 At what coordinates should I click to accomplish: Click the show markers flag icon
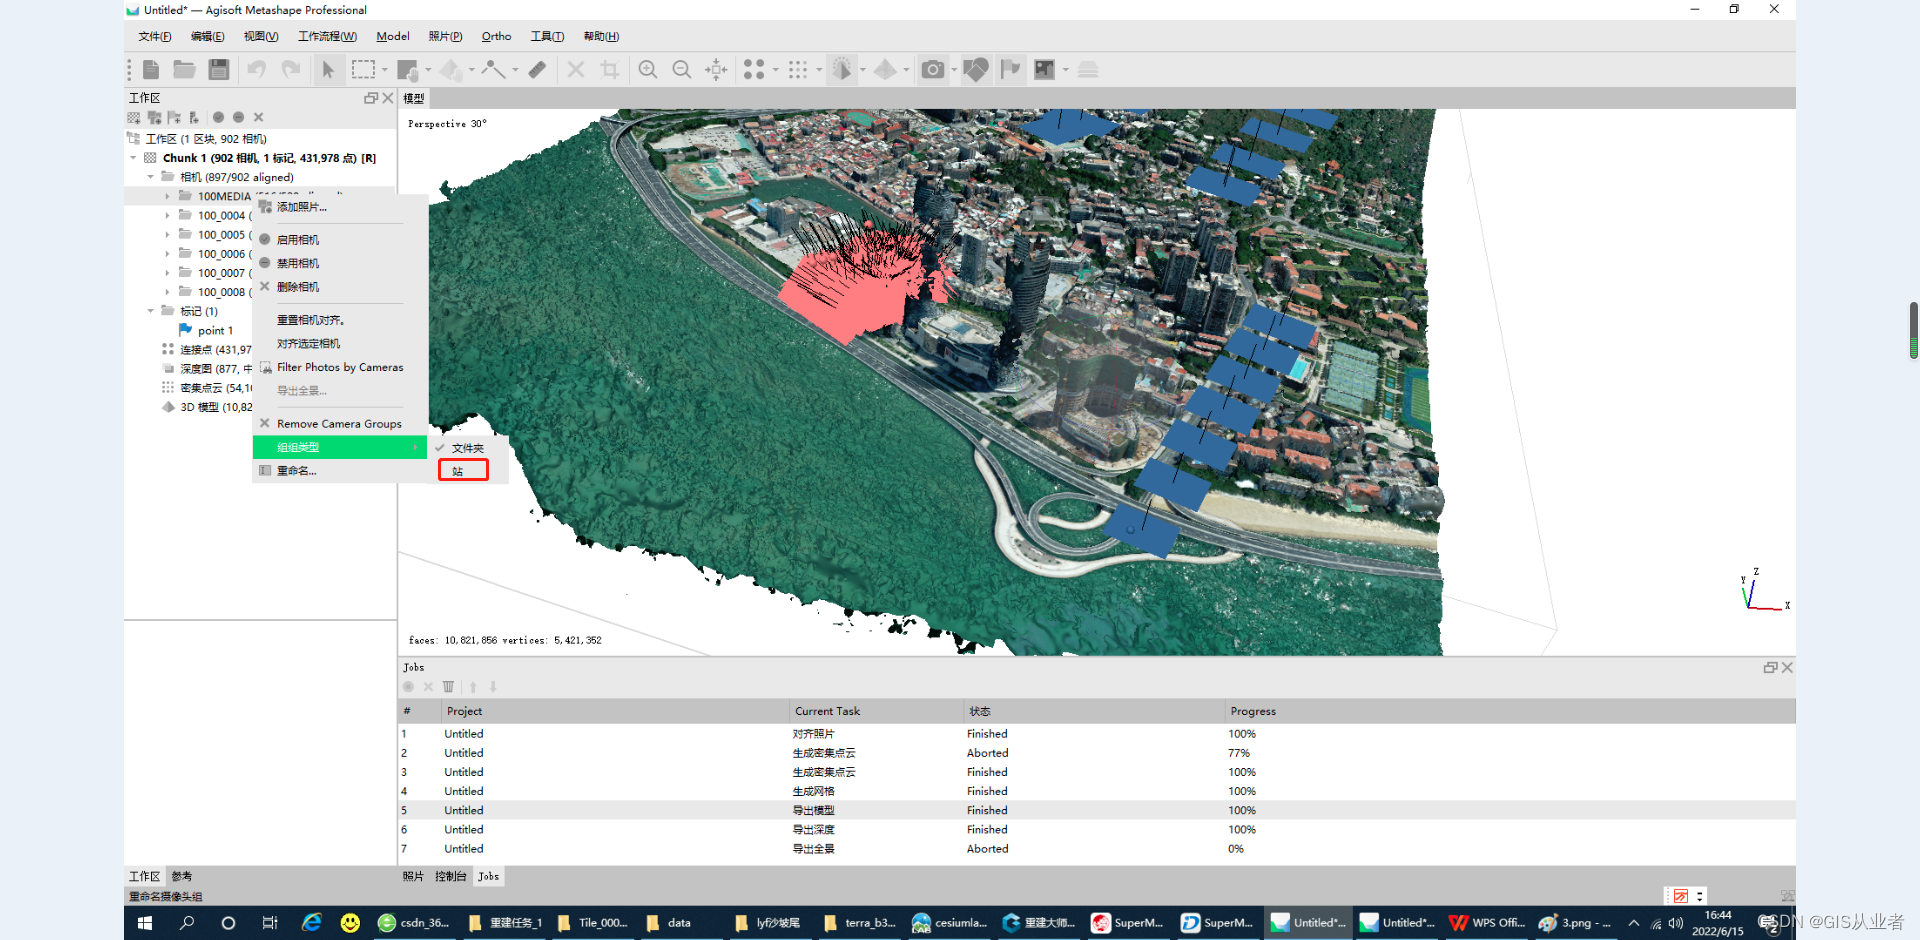[1011, 69]
